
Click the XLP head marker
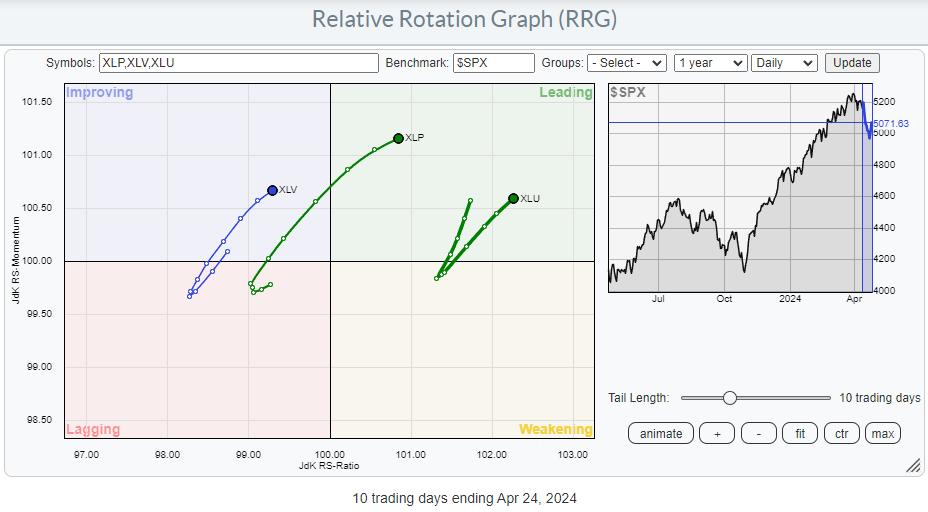(398, 138)
